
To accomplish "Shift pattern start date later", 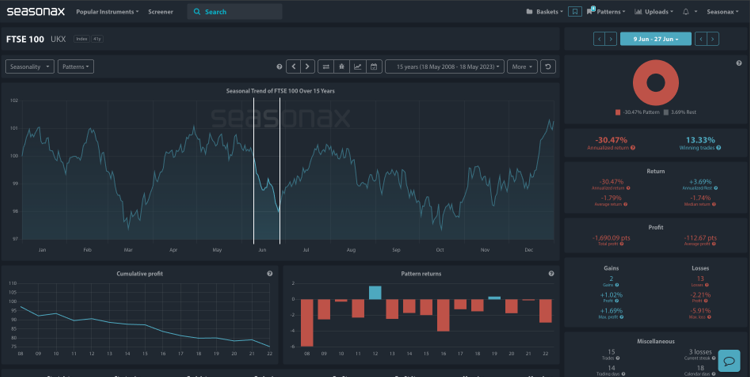I will (610, 39).
